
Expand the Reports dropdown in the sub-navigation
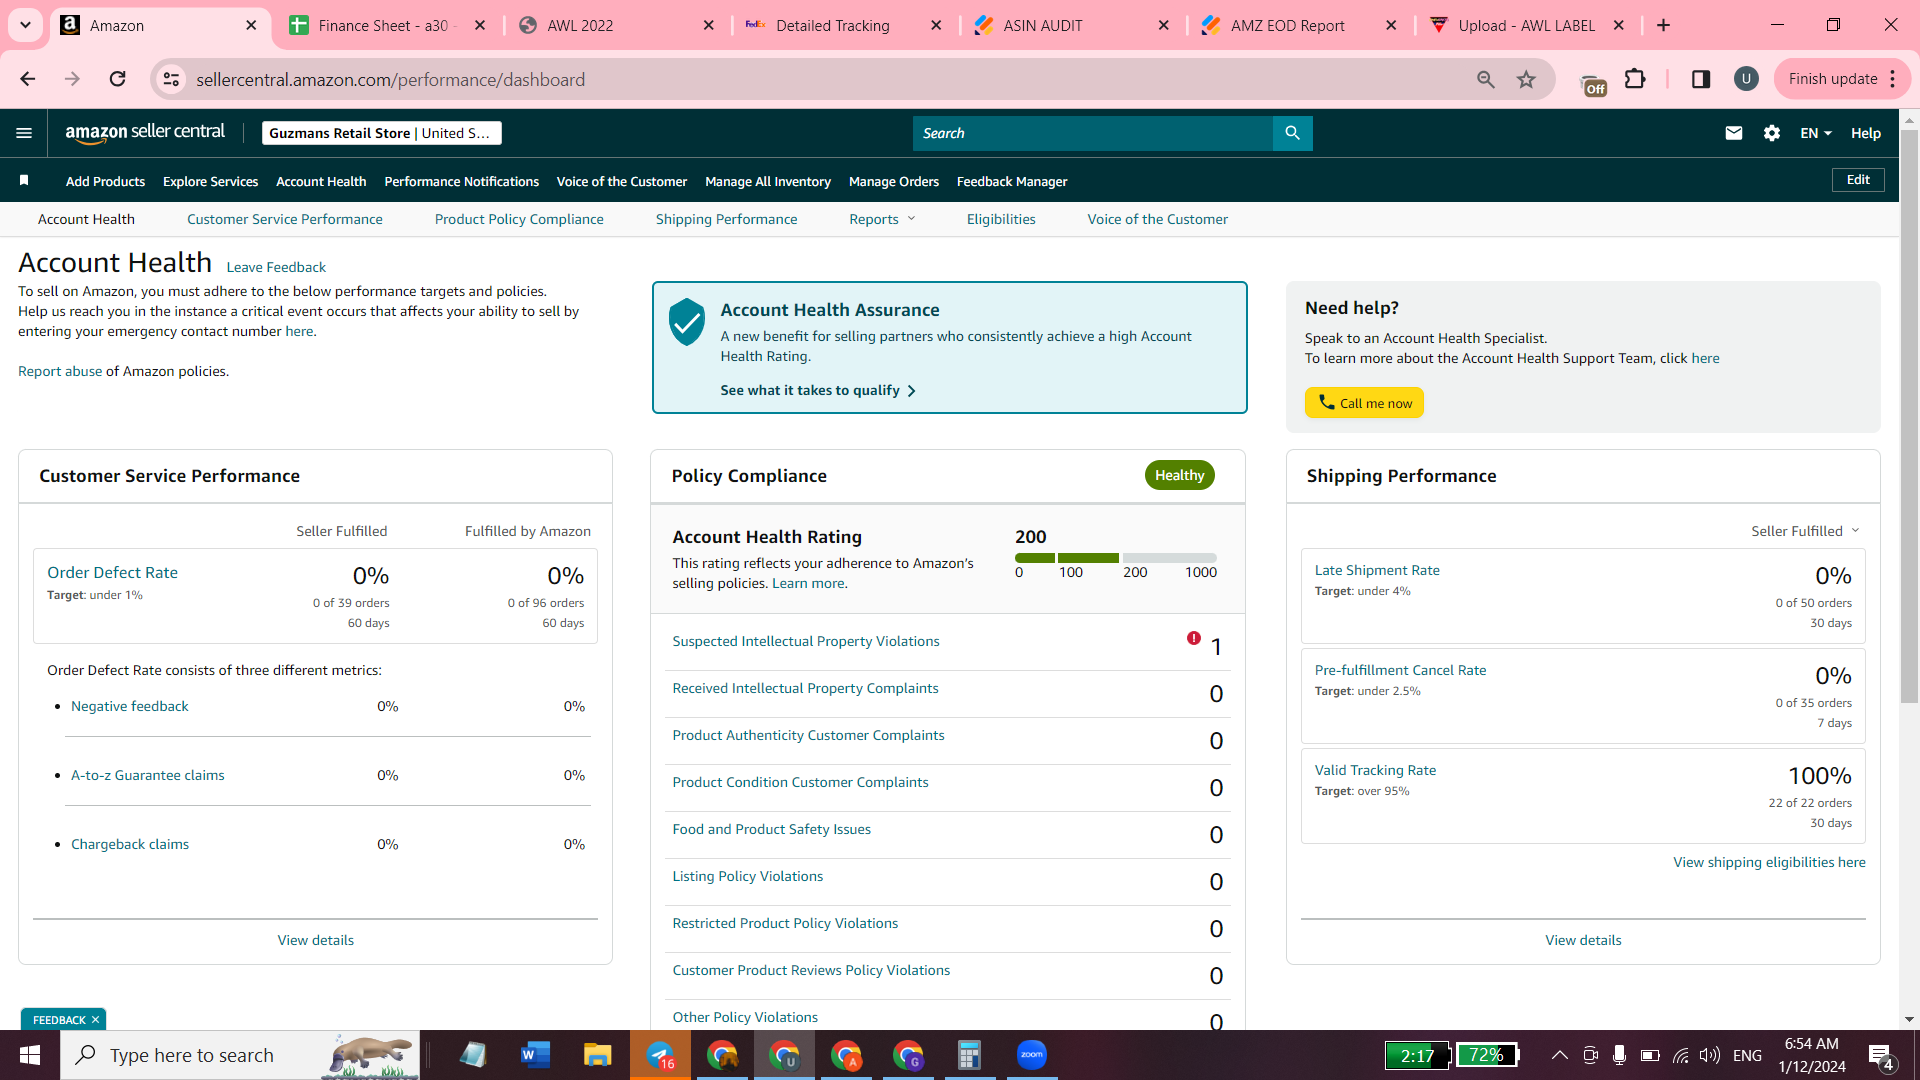882,219
